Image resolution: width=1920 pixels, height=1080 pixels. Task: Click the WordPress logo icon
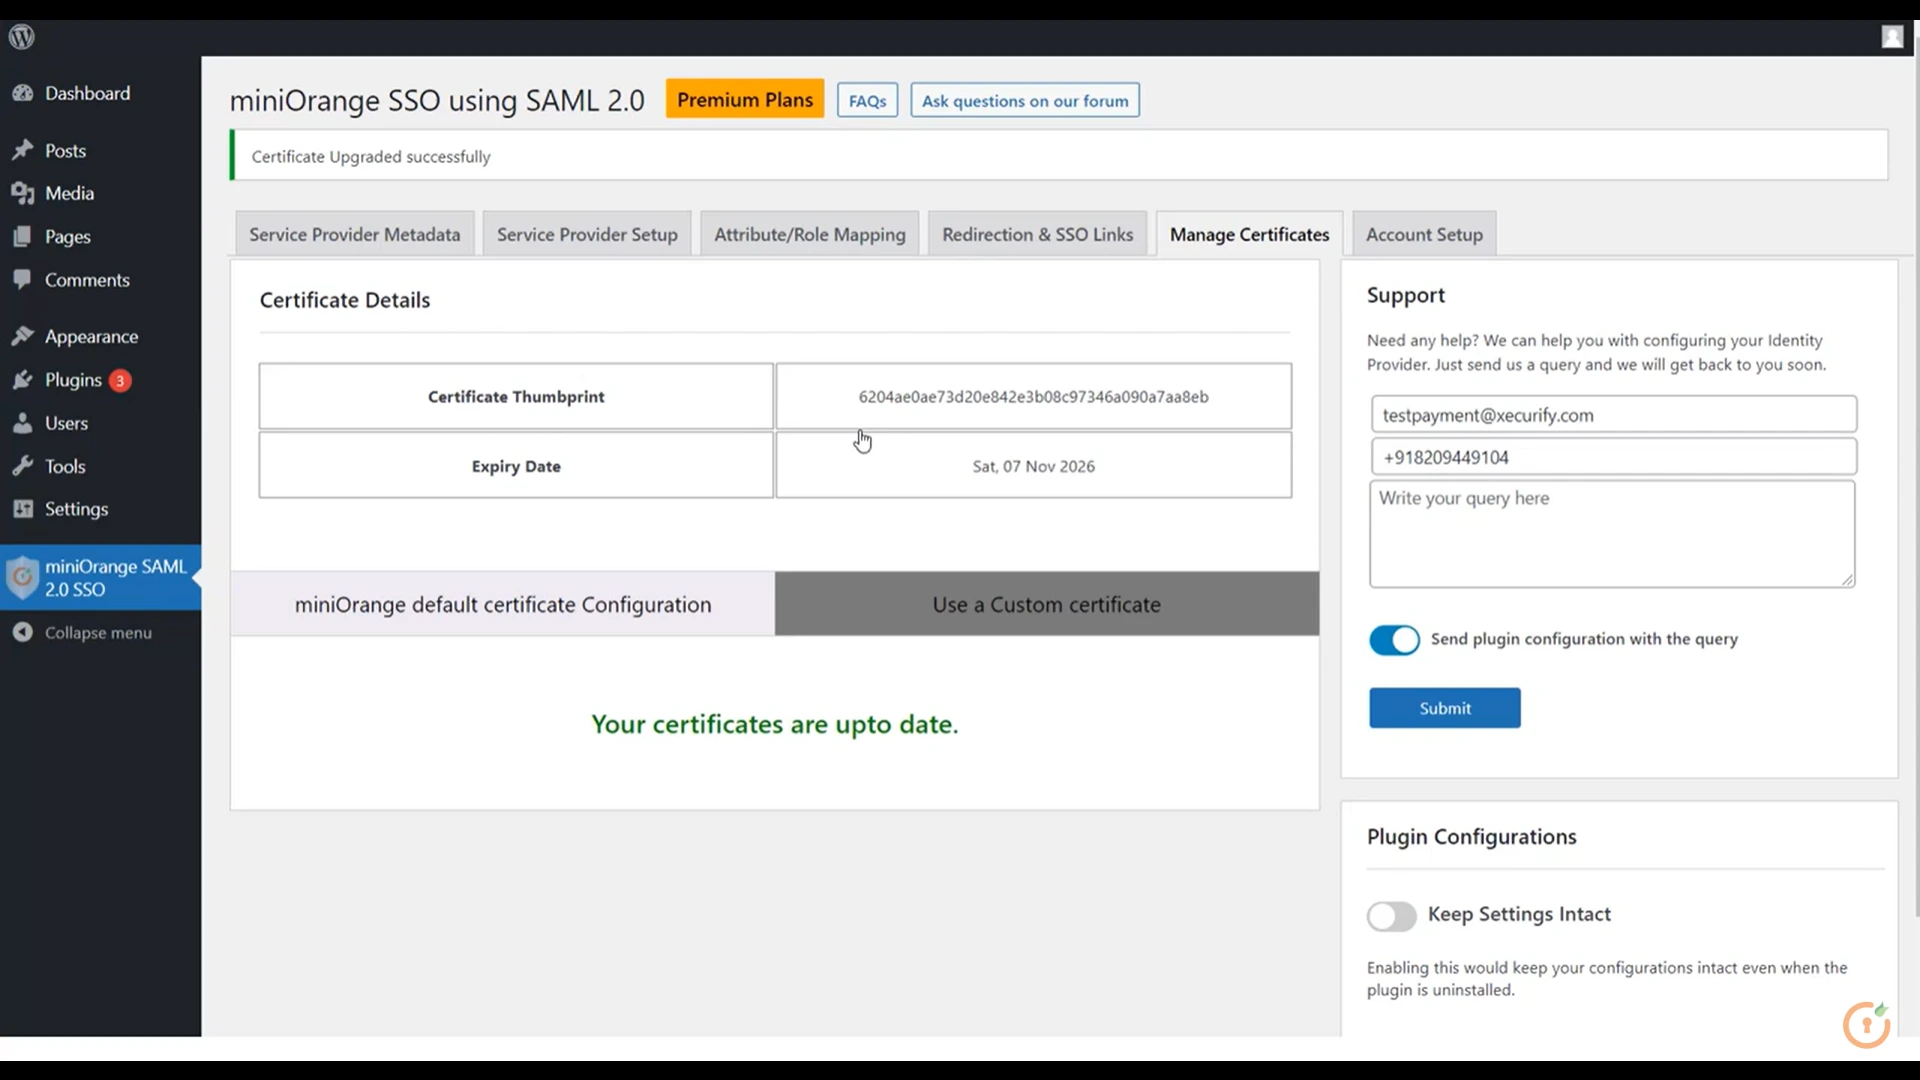click(x=22, y=37)
